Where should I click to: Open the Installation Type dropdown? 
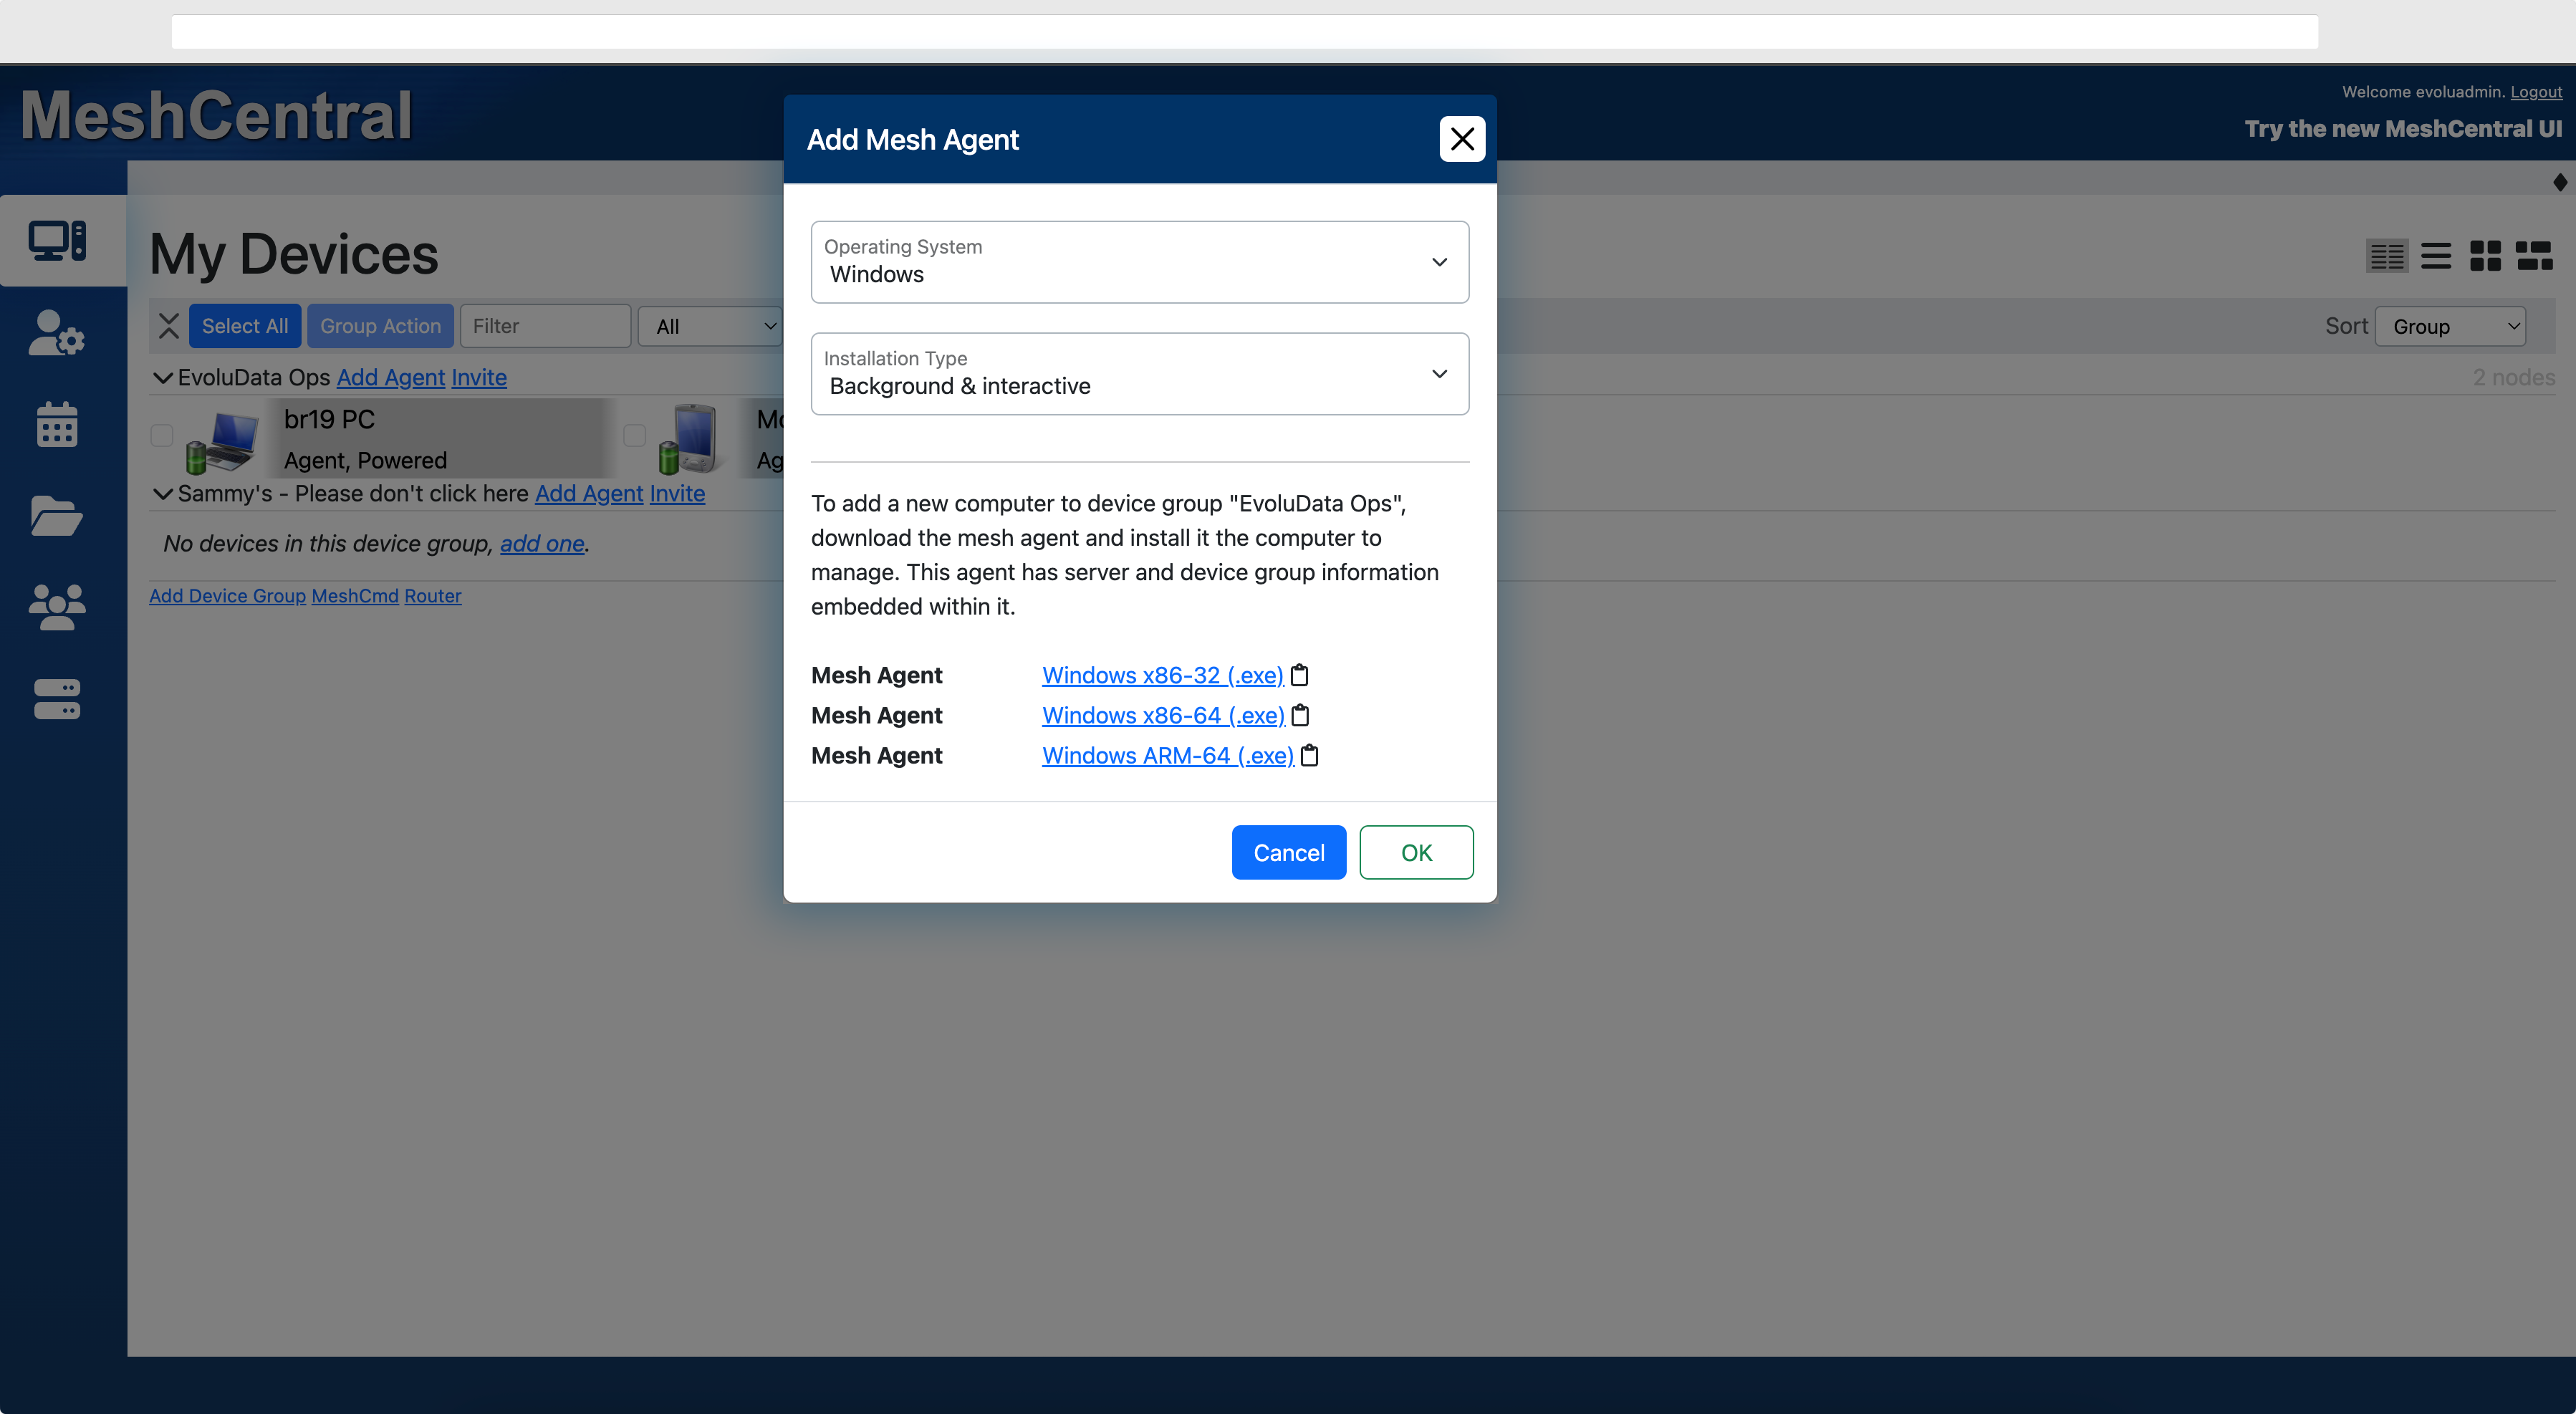pos(1140,374)
